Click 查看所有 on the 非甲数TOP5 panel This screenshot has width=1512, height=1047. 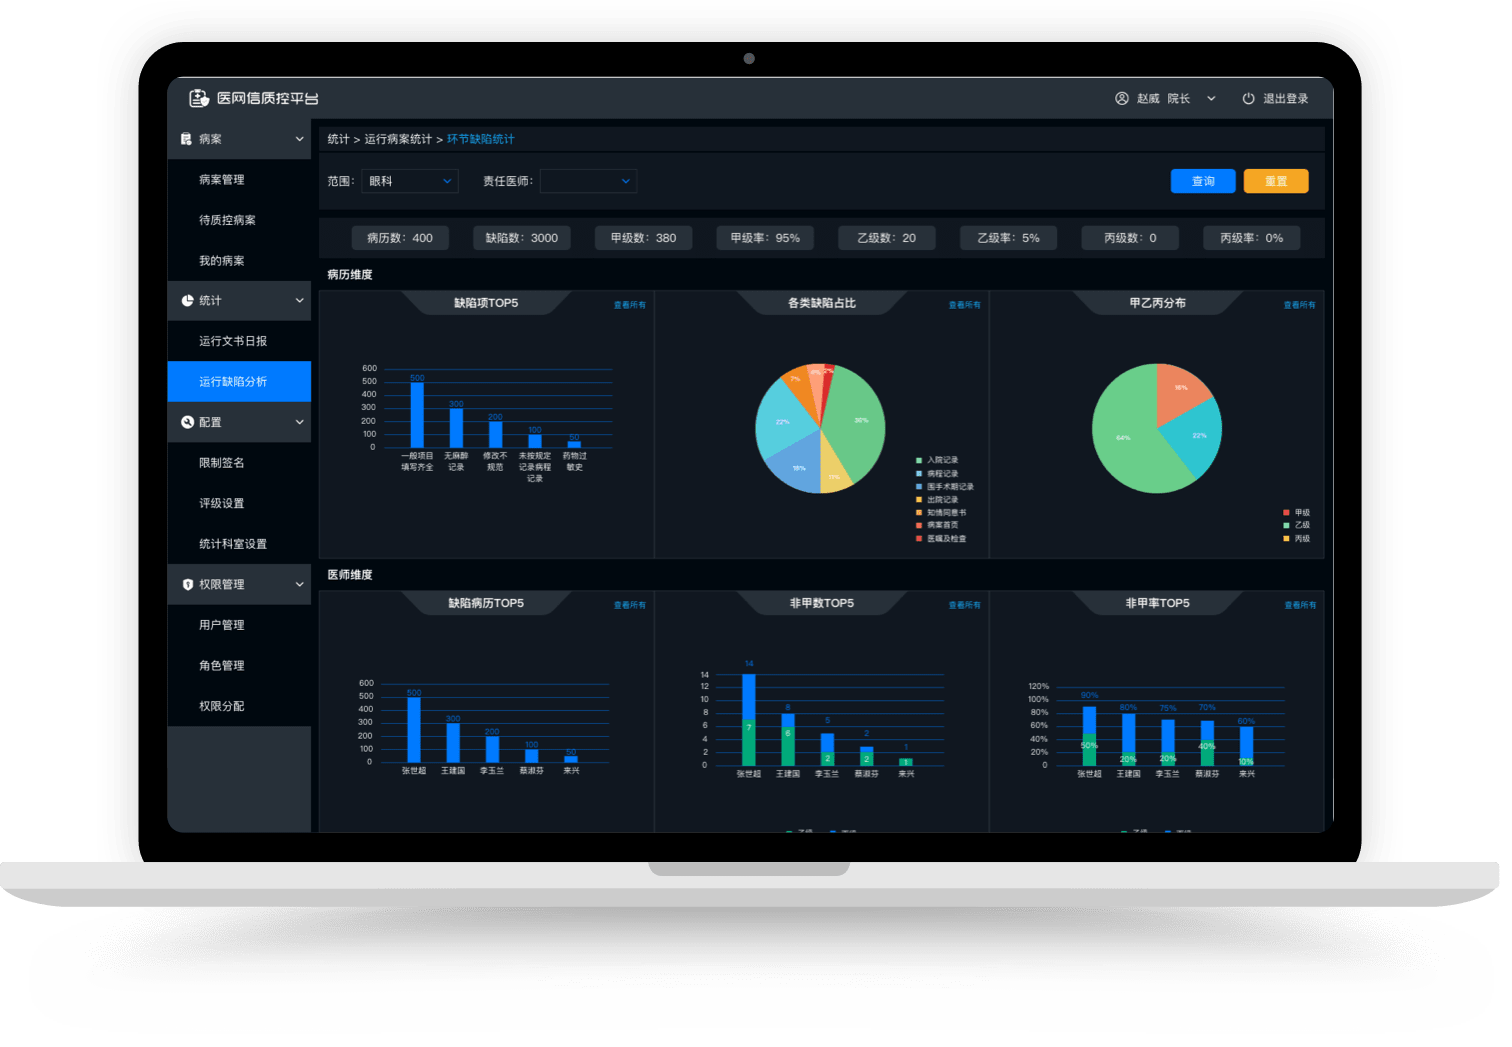click(964, 604)
